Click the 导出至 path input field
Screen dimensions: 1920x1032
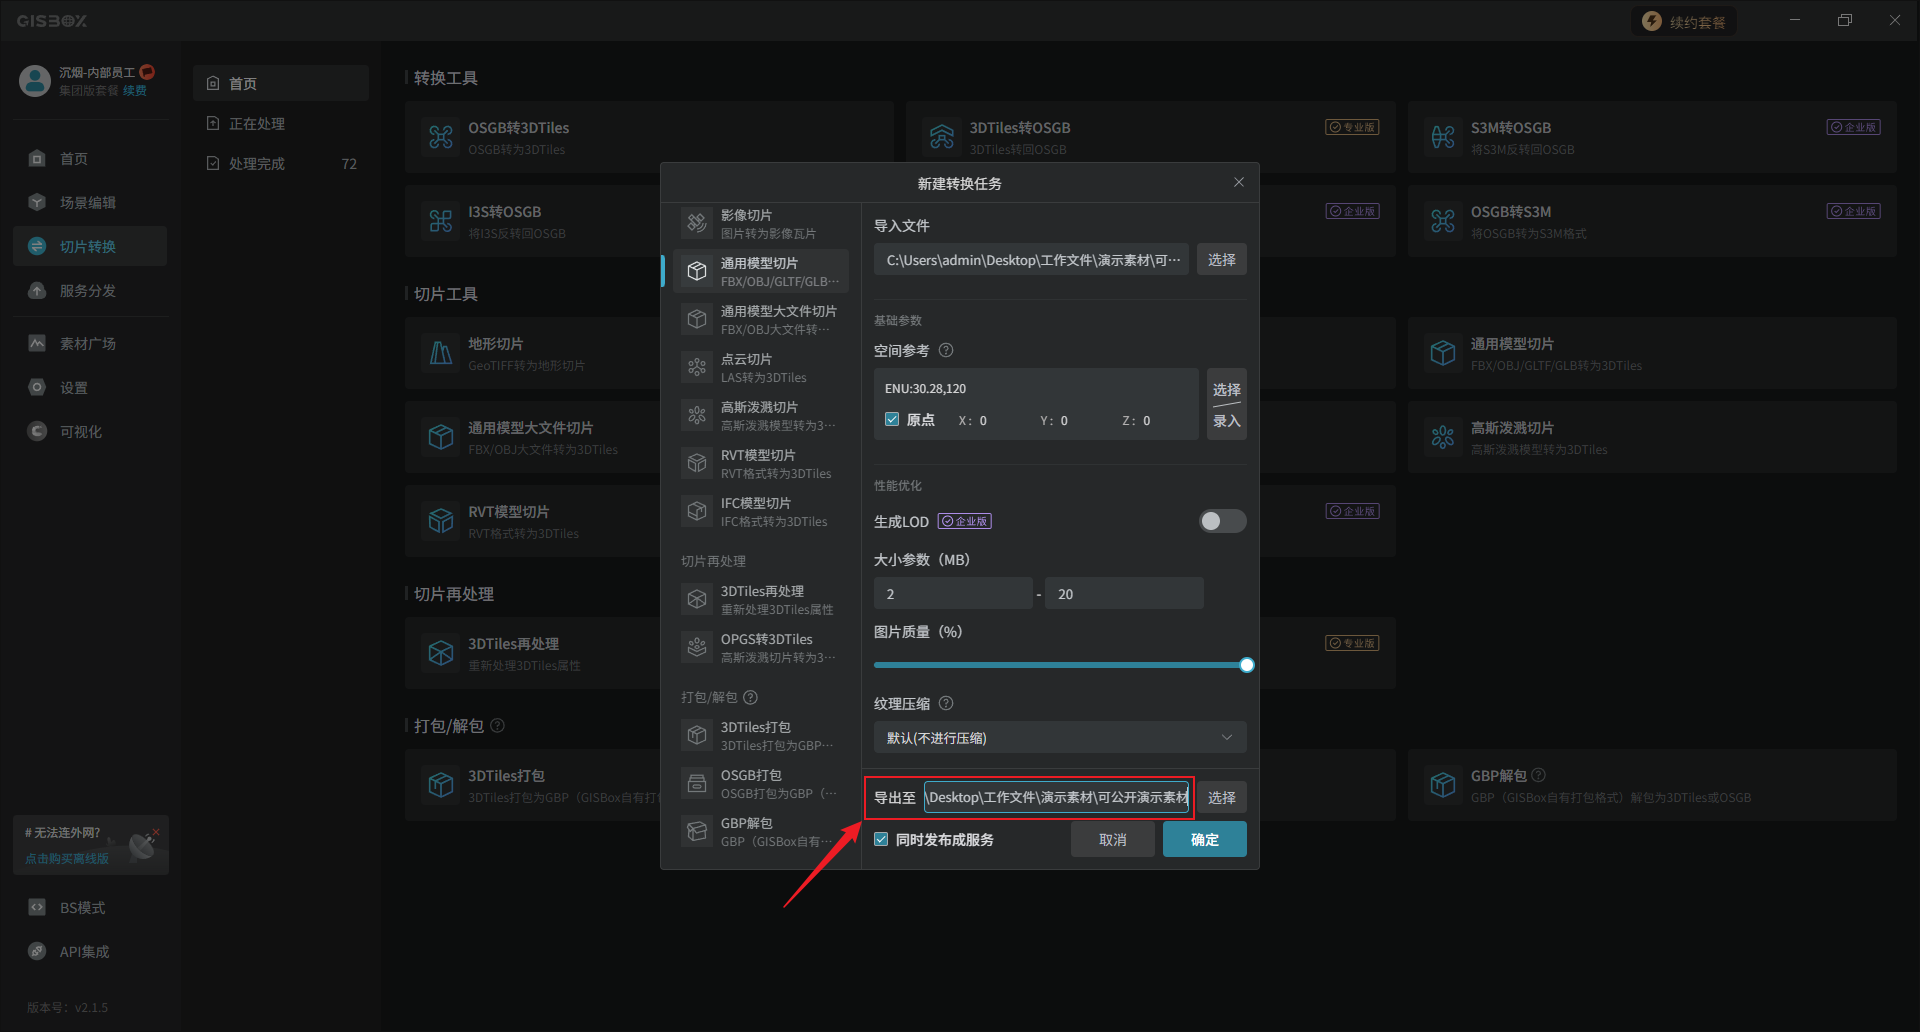click(1056, 798)
